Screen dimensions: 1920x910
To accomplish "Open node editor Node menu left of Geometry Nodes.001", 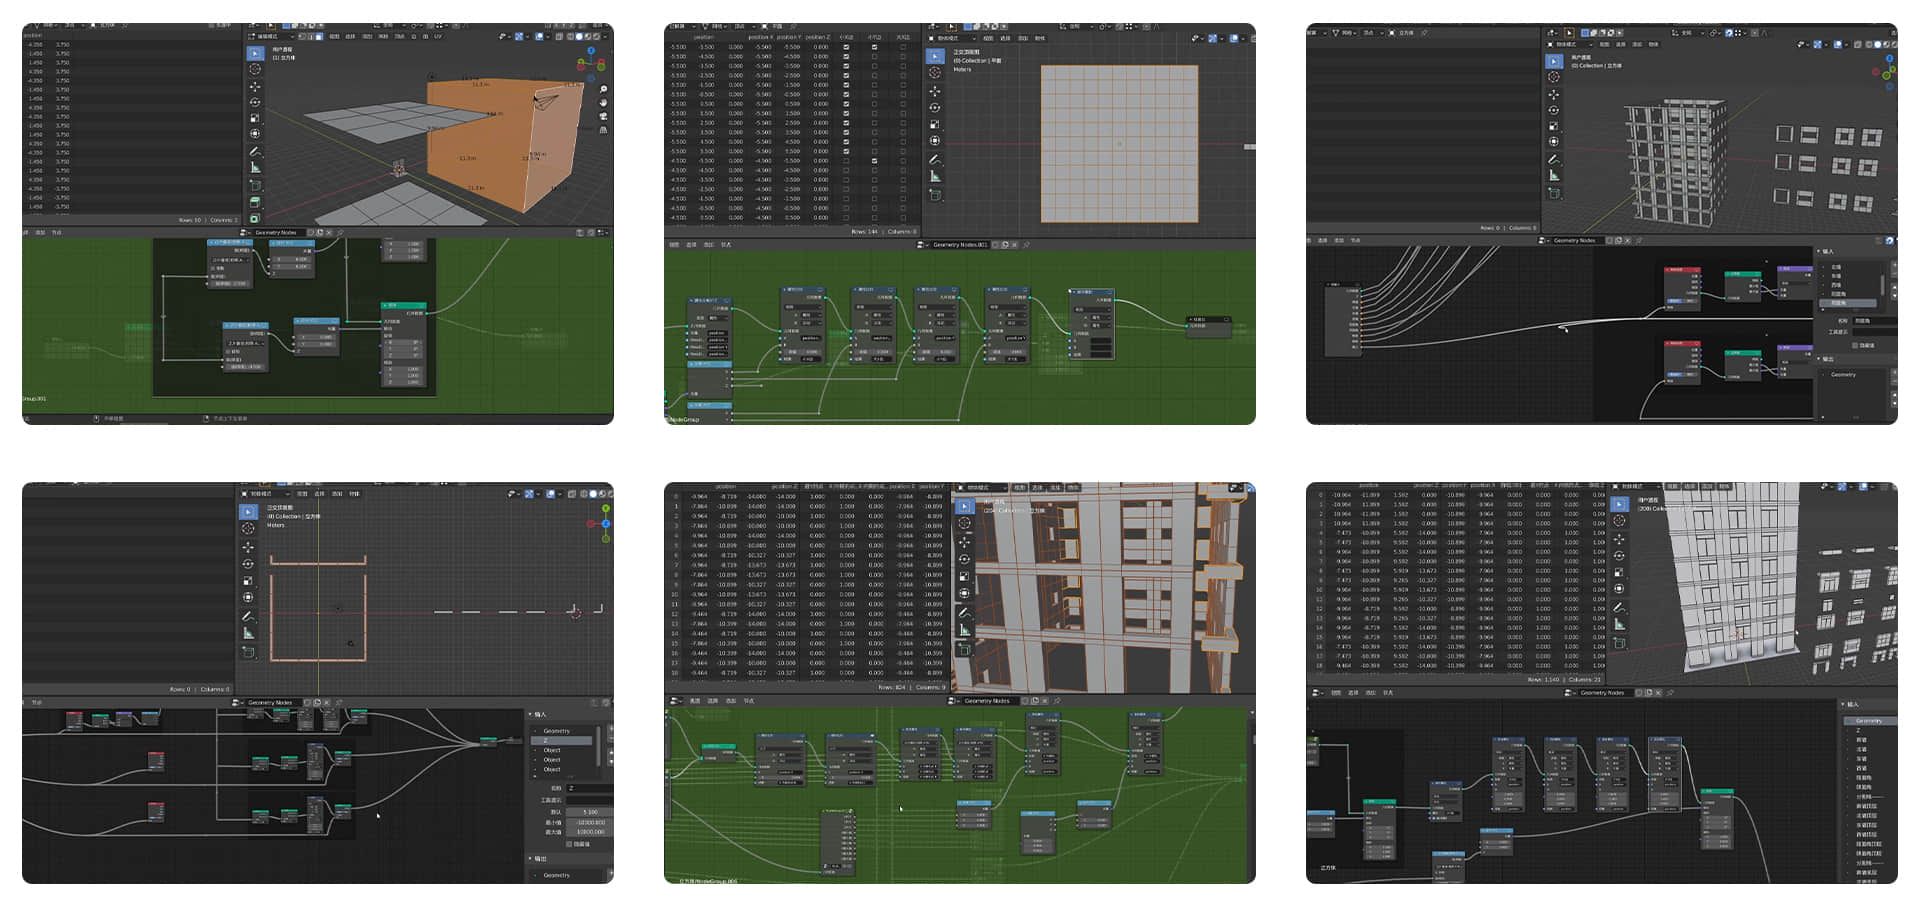I will click(x=726, y=244).
